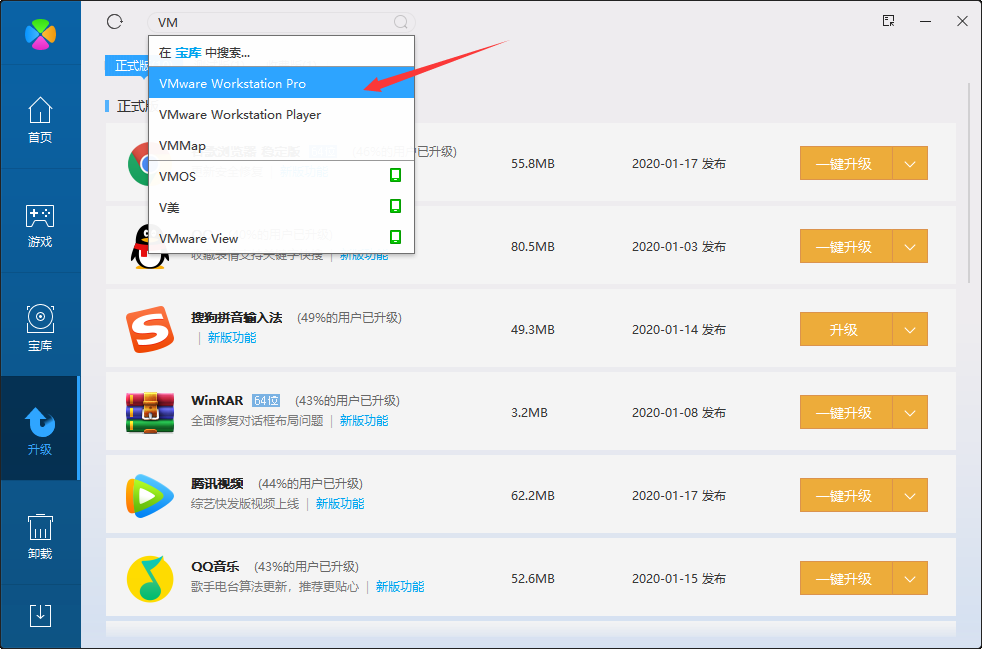This screenshot has width=982, height=649.
Task: Click the refresh icon beside search box
Action: 115,22
